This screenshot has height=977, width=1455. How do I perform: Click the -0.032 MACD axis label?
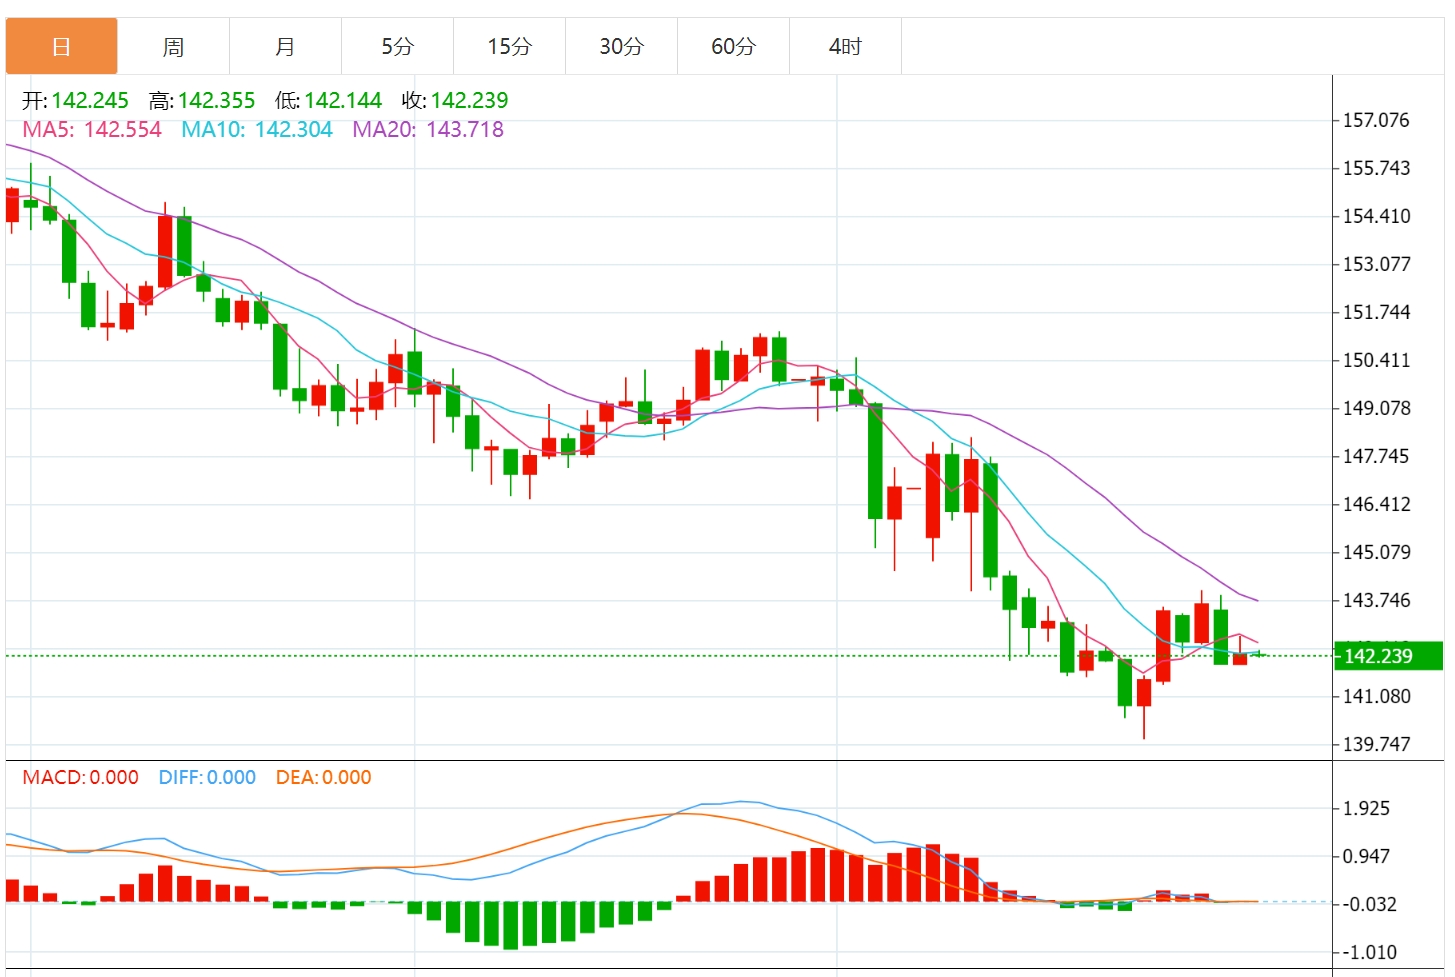[x=1369, y=904]
